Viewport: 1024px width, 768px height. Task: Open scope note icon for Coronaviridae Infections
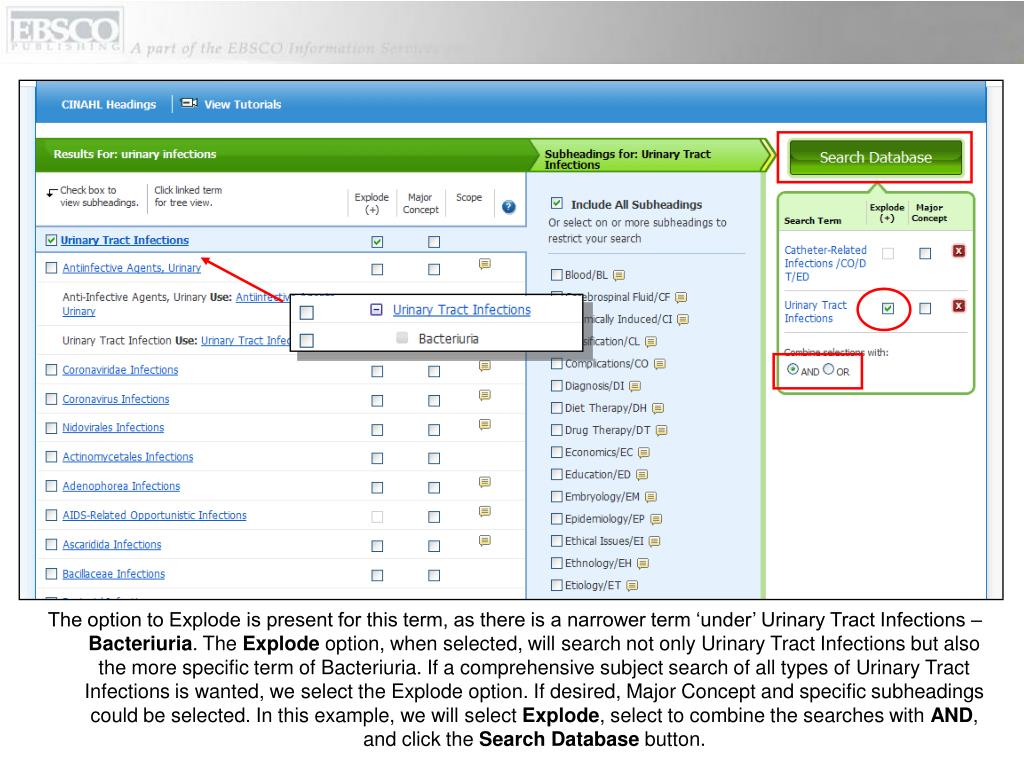[485, 366]
